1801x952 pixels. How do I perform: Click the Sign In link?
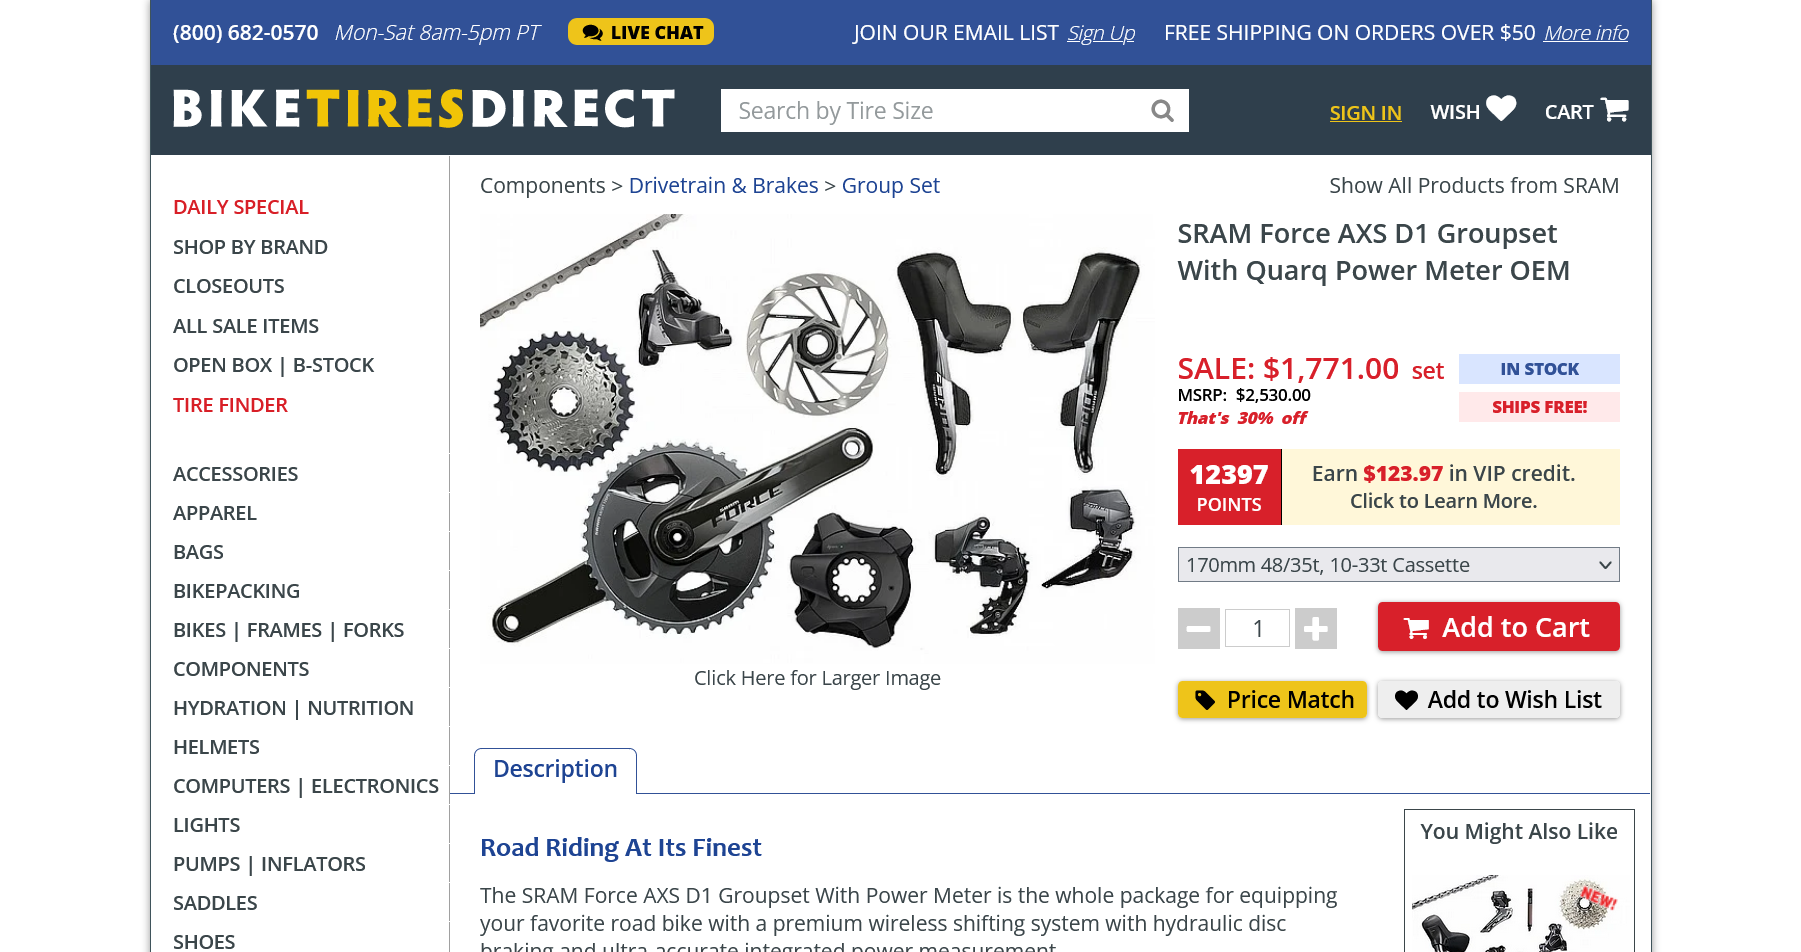point(1365,113)
